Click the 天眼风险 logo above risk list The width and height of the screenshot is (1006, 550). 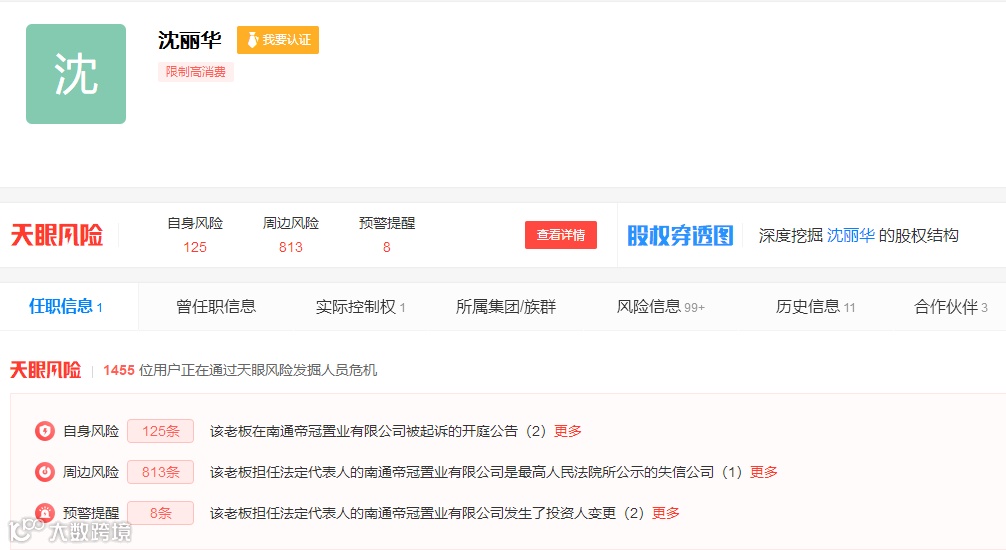tap(46, 370)
